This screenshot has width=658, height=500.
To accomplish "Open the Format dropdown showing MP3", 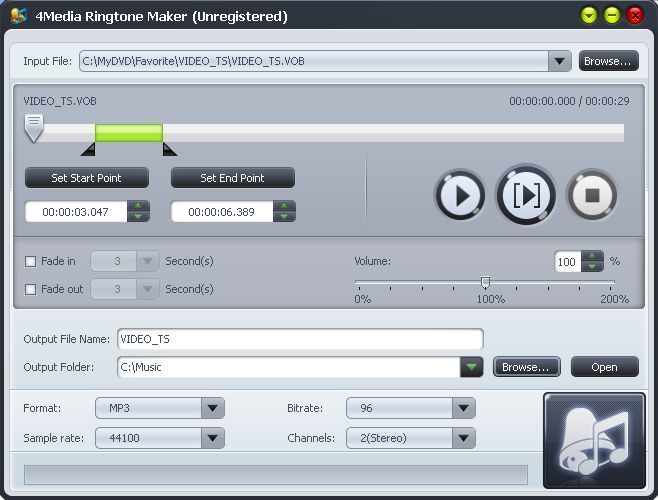I will [x=212, y=408].
